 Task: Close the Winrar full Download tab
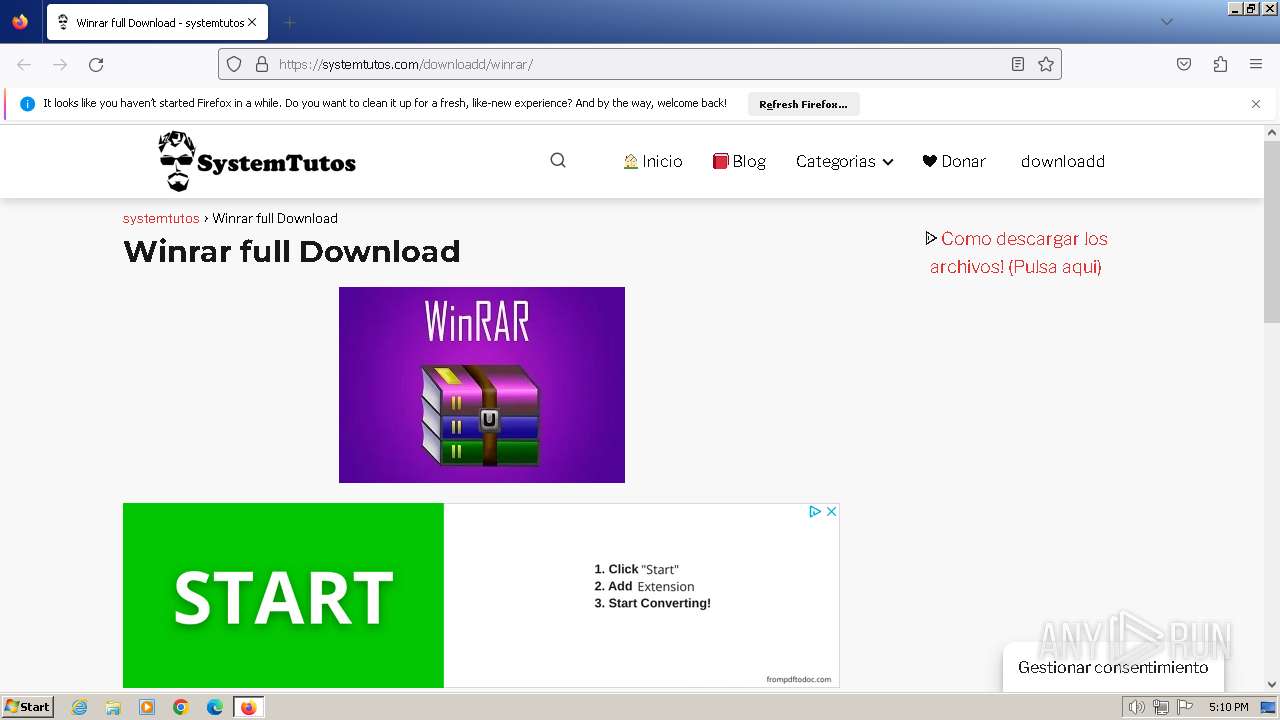coord(252,22)
